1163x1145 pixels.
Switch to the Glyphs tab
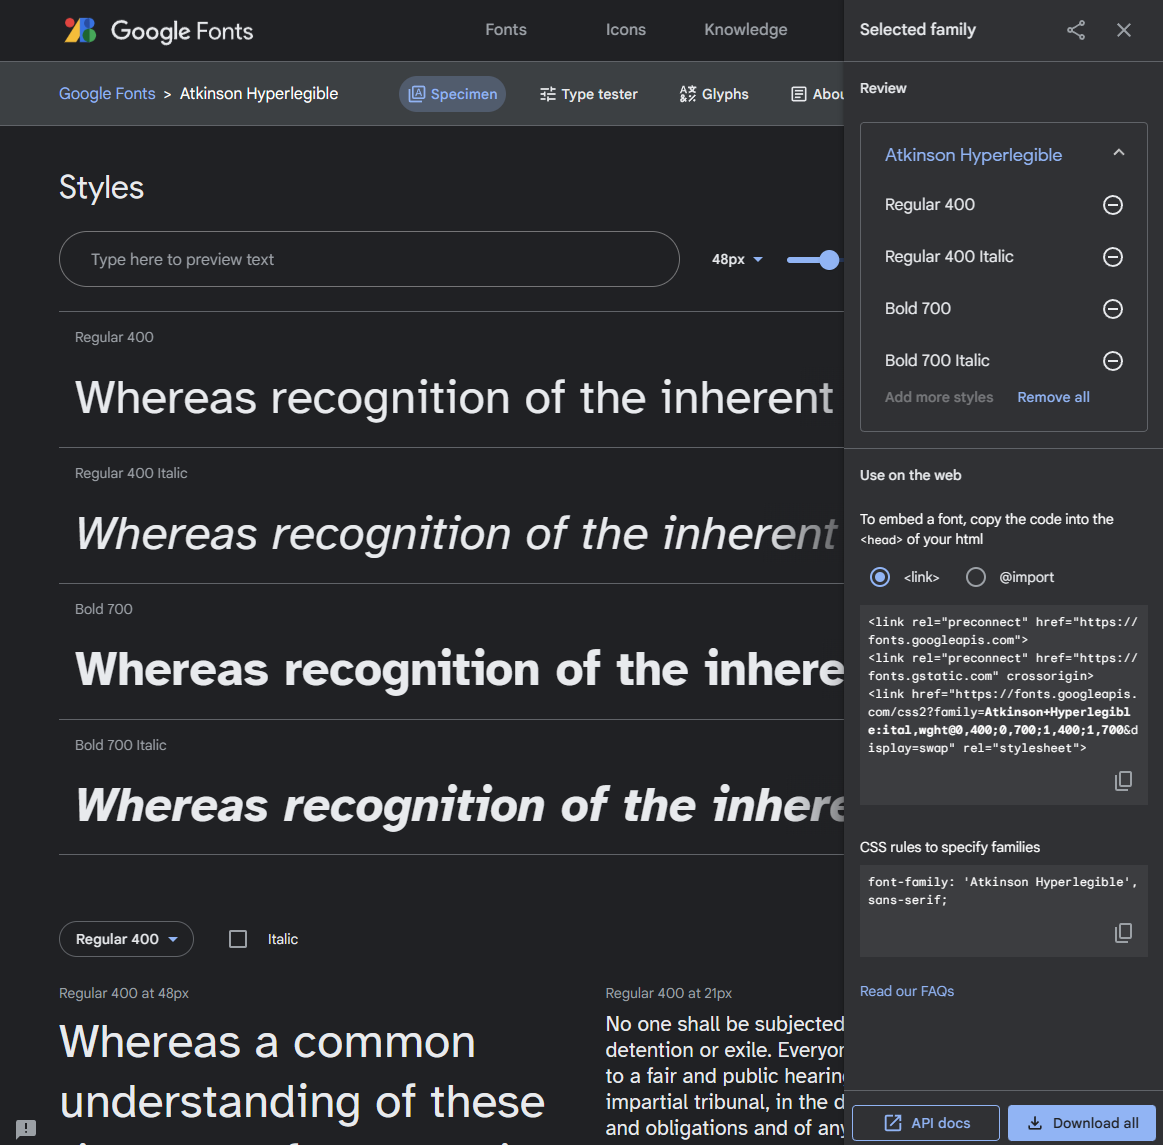click(714, 94)
